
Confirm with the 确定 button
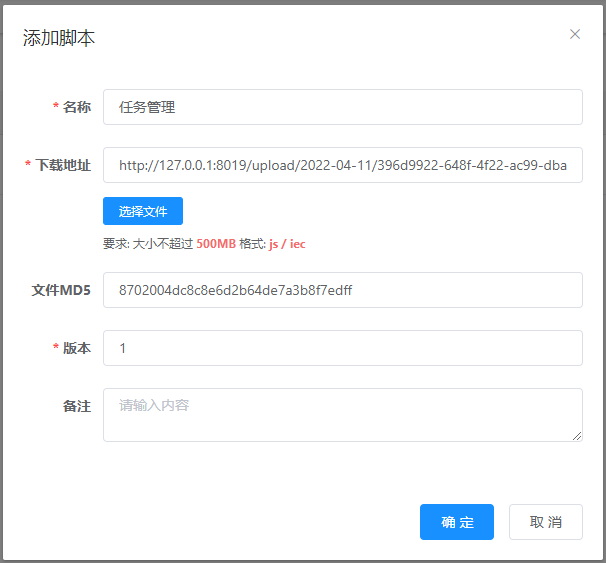457,522
